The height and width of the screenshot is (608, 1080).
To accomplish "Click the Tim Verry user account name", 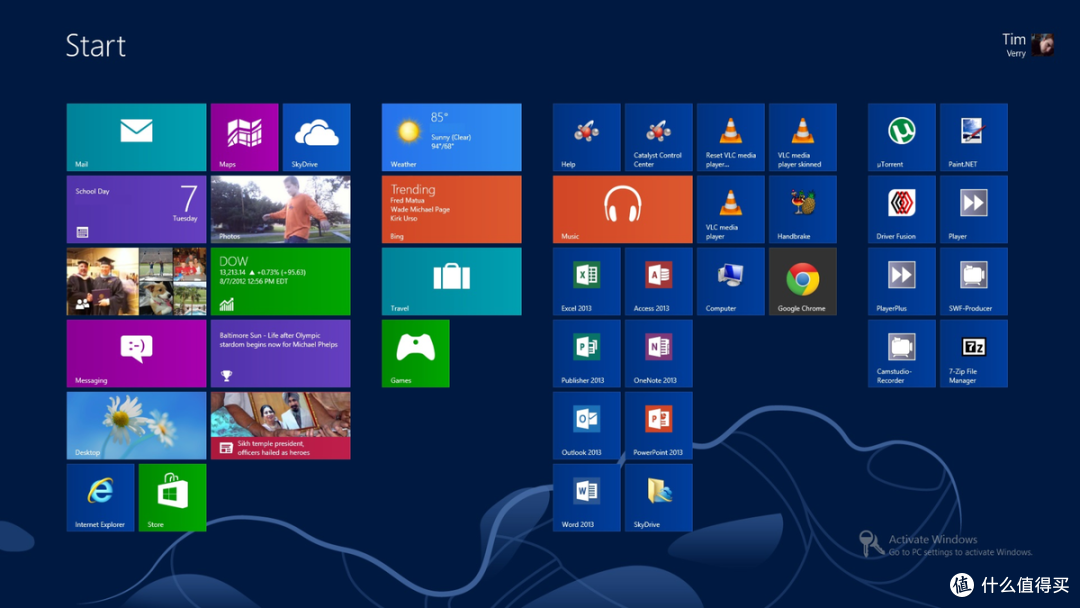I will point(1014,45).
